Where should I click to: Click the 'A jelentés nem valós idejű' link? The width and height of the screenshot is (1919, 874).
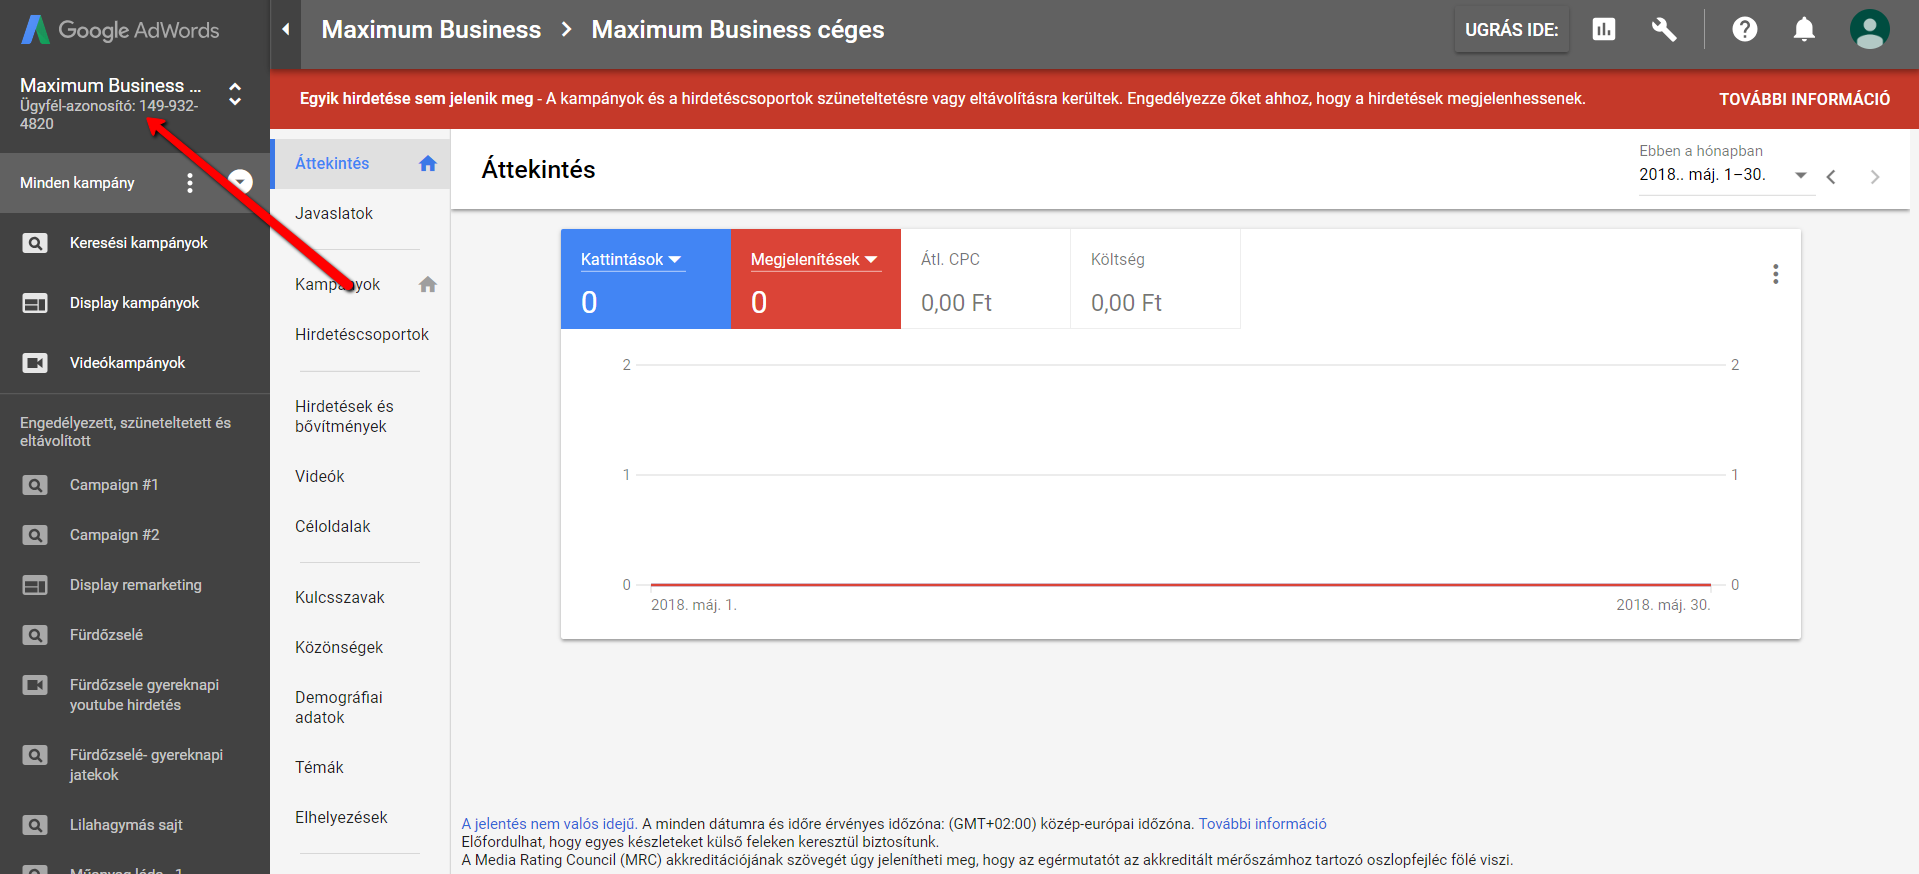549,824
